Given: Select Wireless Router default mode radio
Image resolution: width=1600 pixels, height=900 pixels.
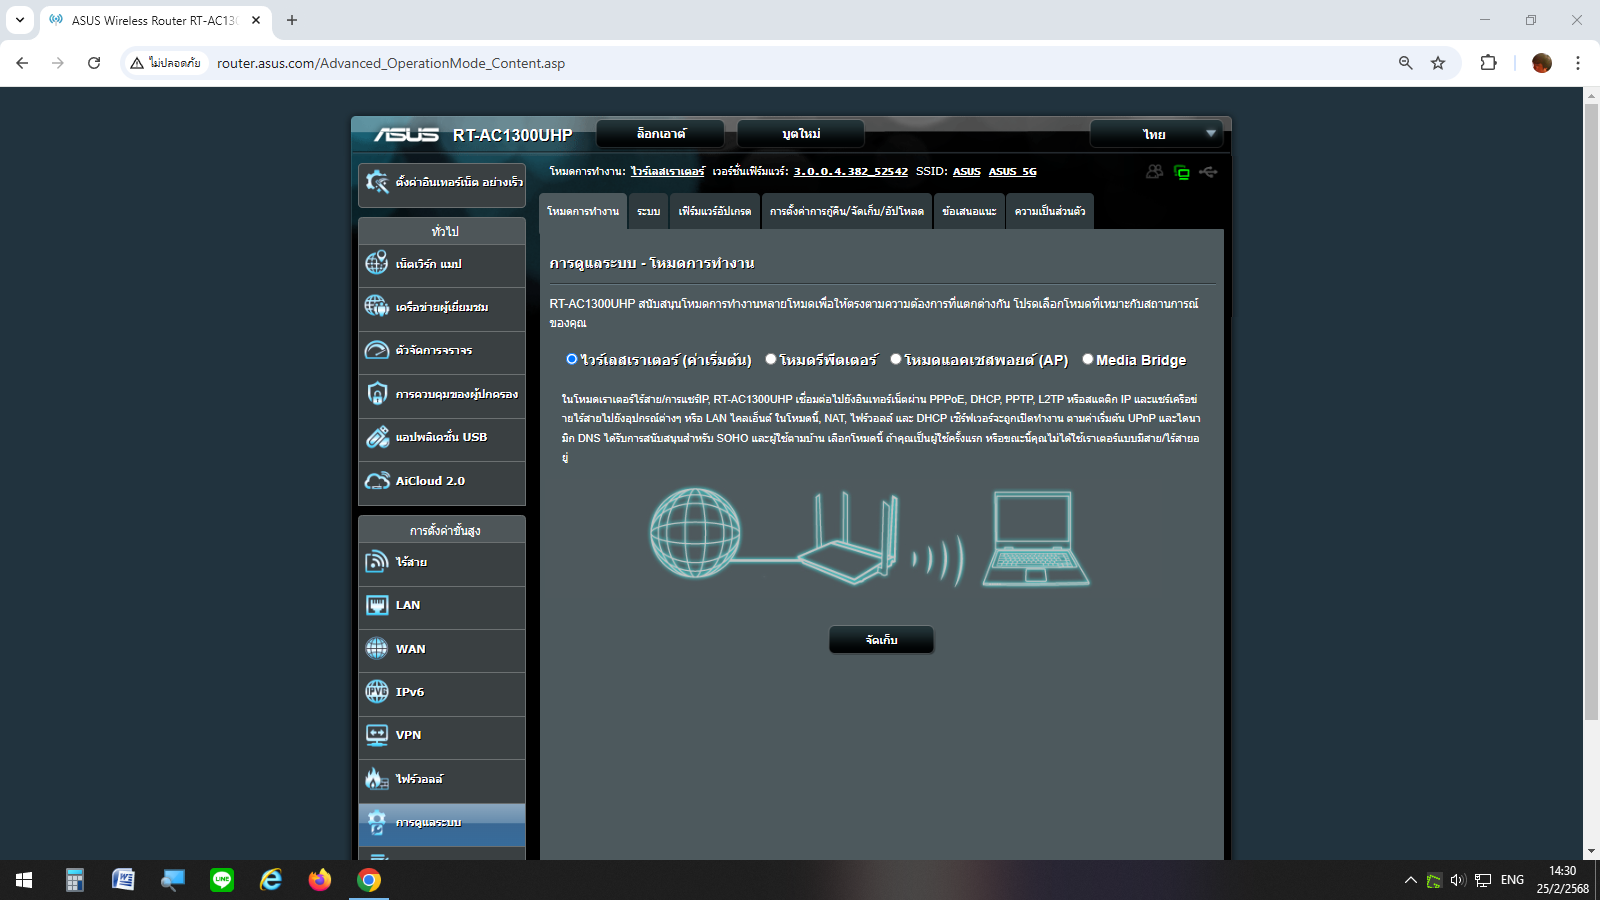Looking at the screenshot, I should tap(572, 359).
